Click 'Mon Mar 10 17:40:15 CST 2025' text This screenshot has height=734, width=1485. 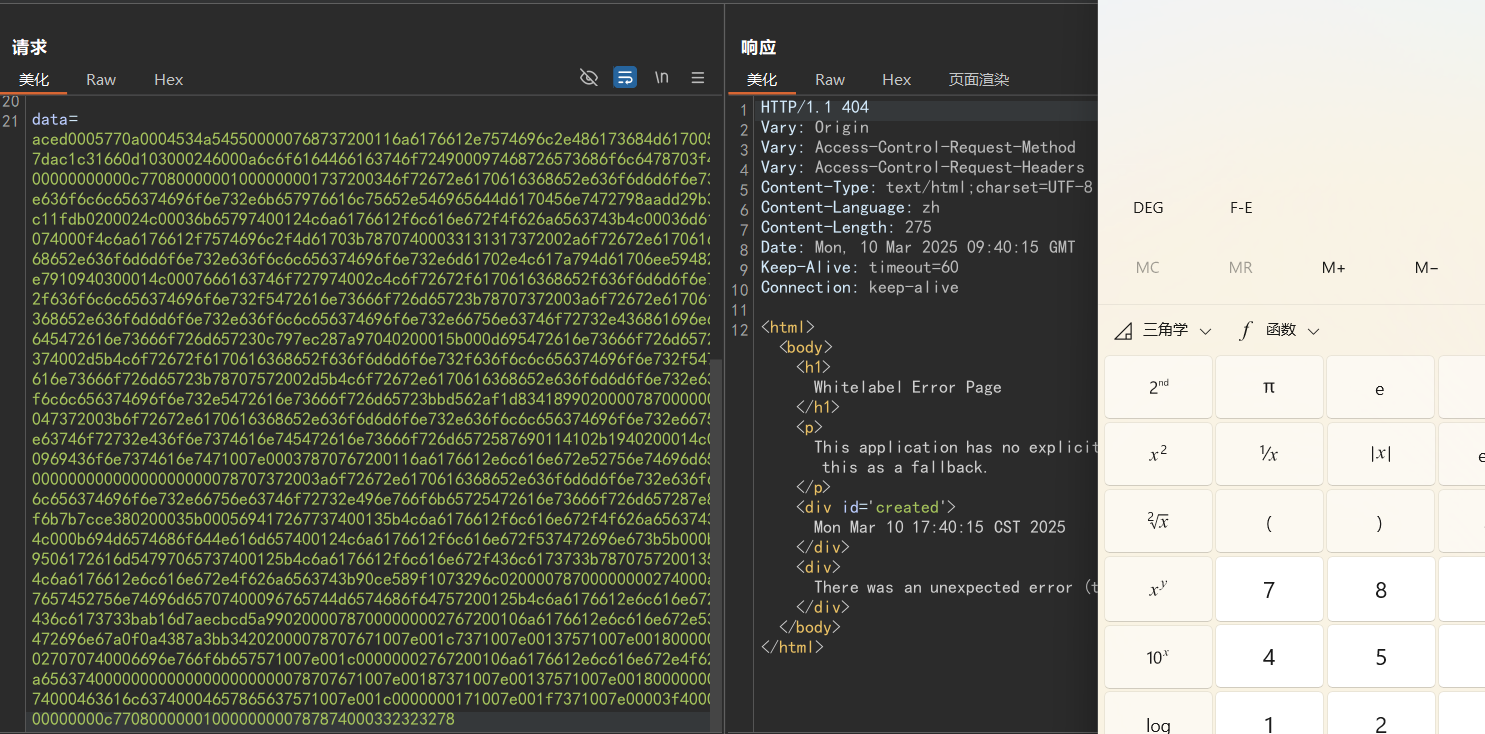pos(940,527)
